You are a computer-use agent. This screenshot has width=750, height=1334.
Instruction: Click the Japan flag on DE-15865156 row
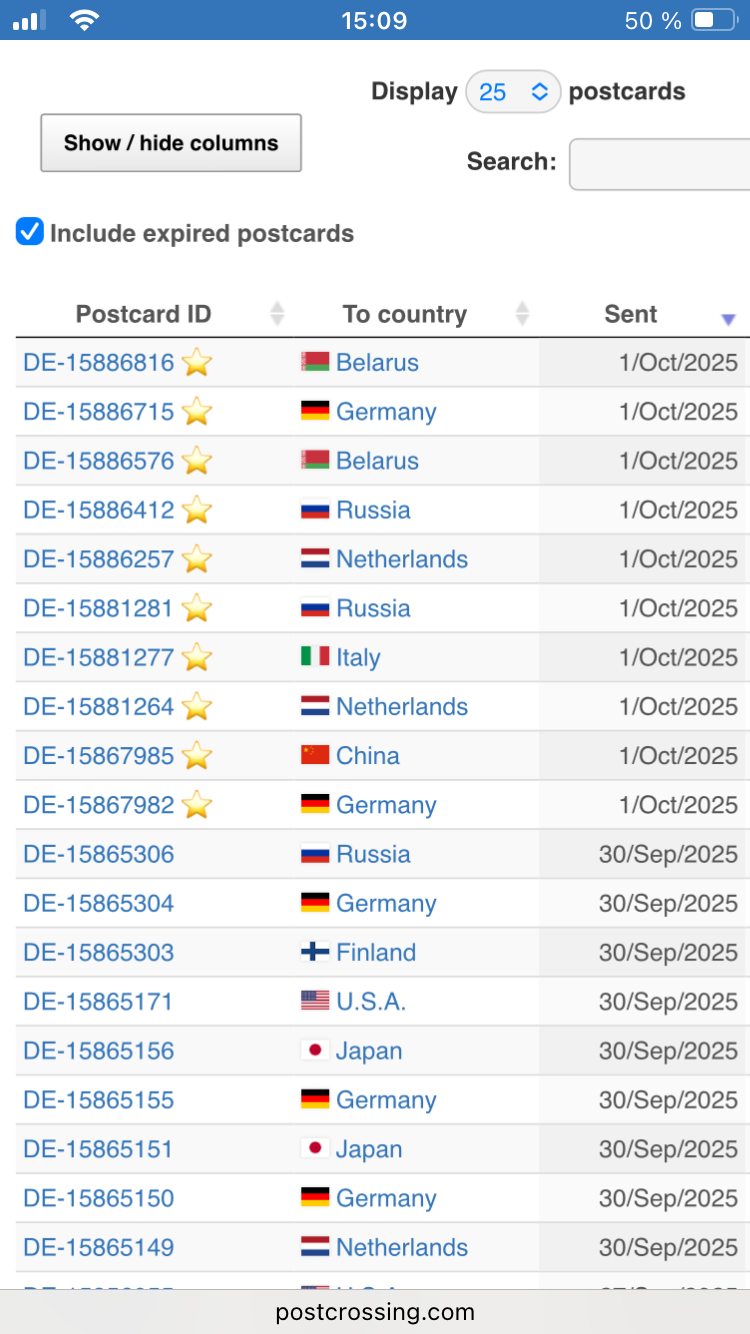(315, 1050)
